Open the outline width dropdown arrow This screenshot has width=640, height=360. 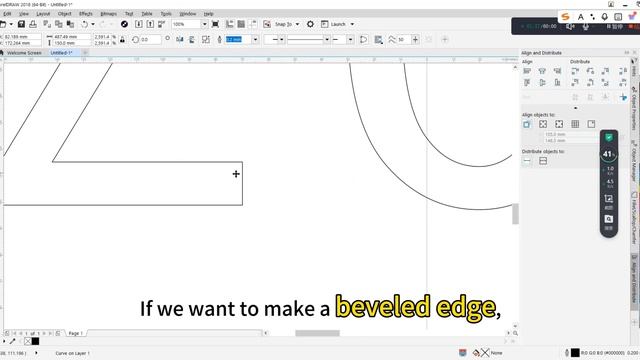click(x=255, y=40)
